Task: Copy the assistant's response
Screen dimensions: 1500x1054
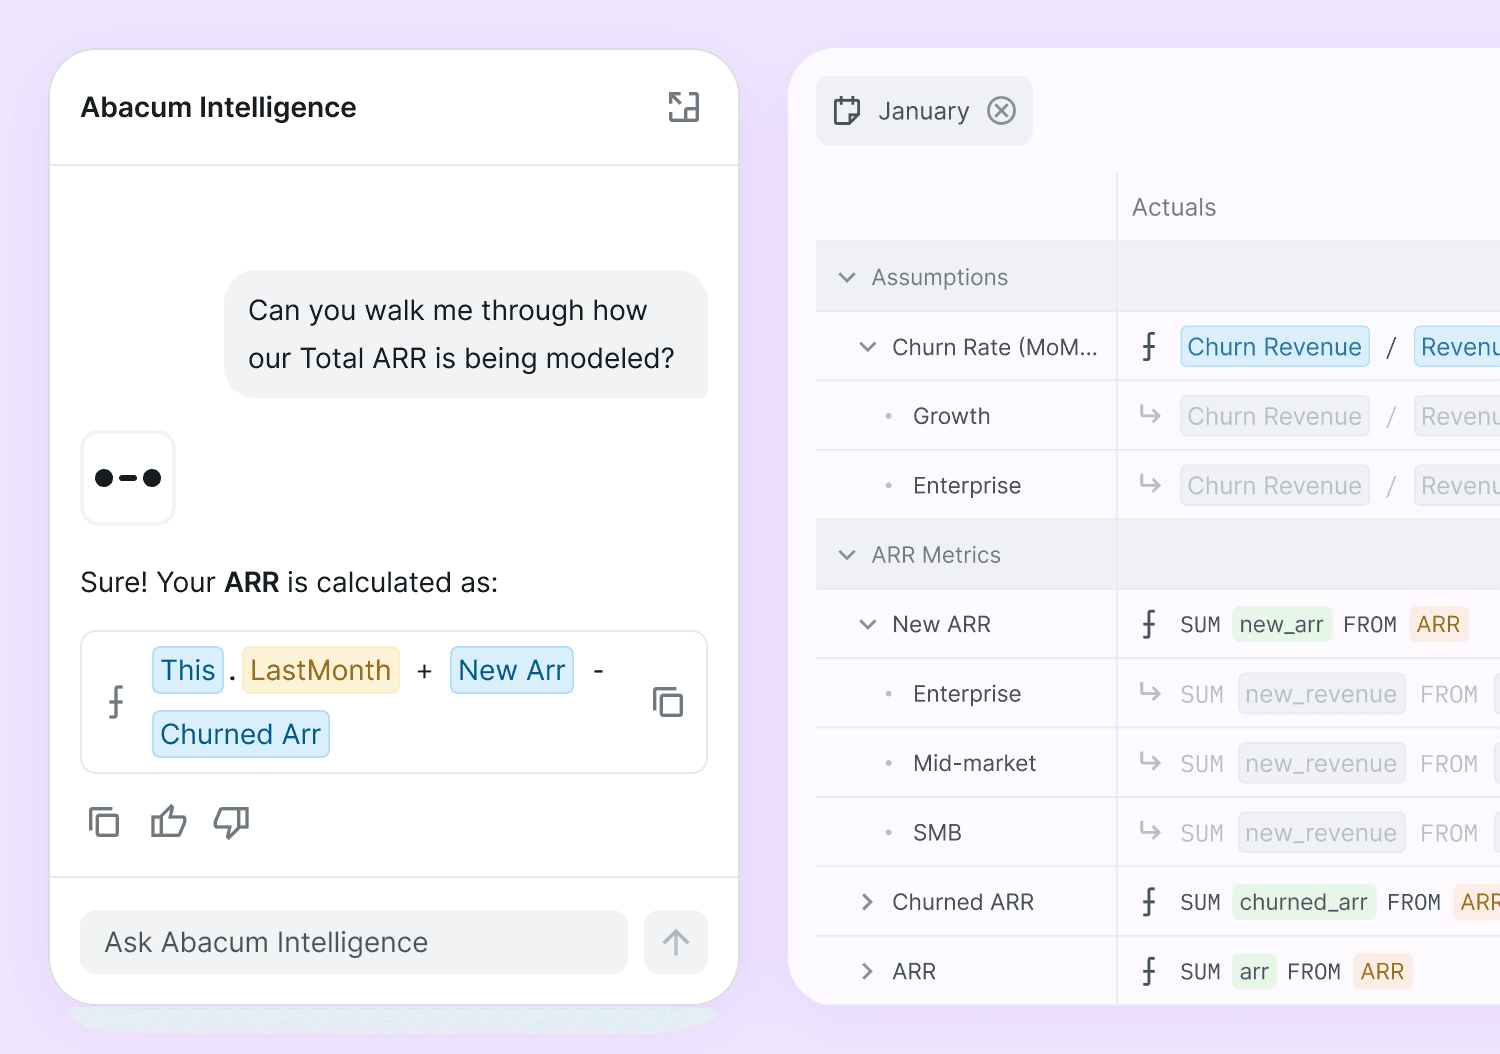Action: (x=104, y=822)
